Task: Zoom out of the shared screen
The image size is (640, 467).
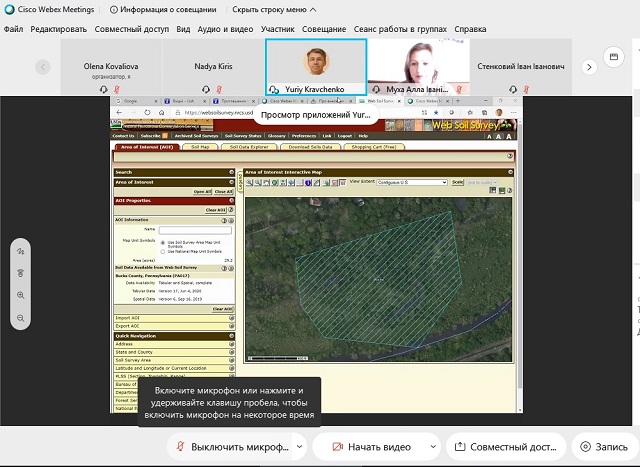Action: click(x=20, y=318)
